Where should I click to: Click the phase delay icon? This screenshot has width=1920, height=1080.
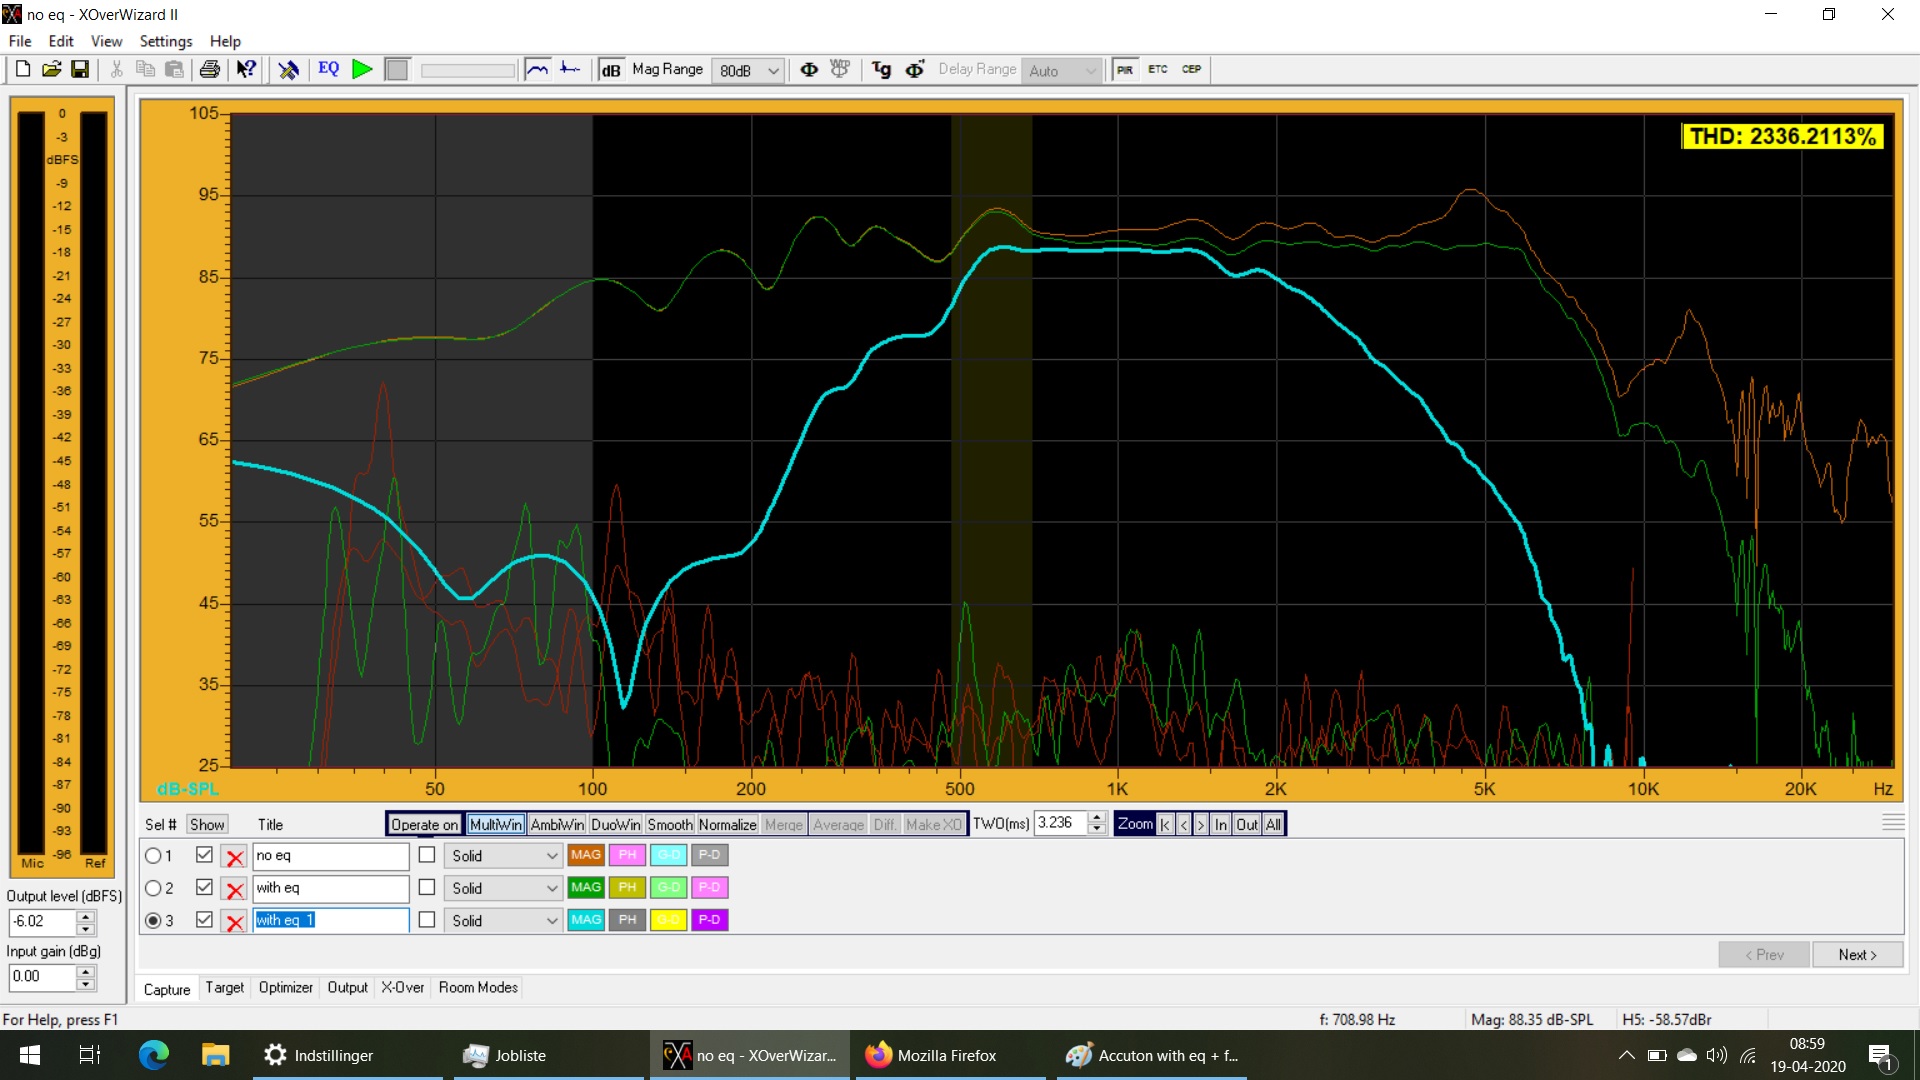click(914, 69)
